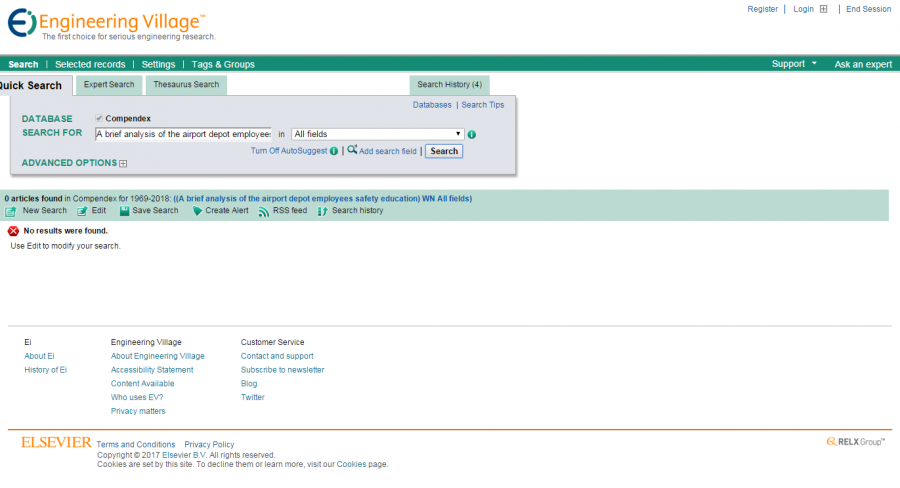
Task: Open the Blog footer link
Action: point(249,384)
